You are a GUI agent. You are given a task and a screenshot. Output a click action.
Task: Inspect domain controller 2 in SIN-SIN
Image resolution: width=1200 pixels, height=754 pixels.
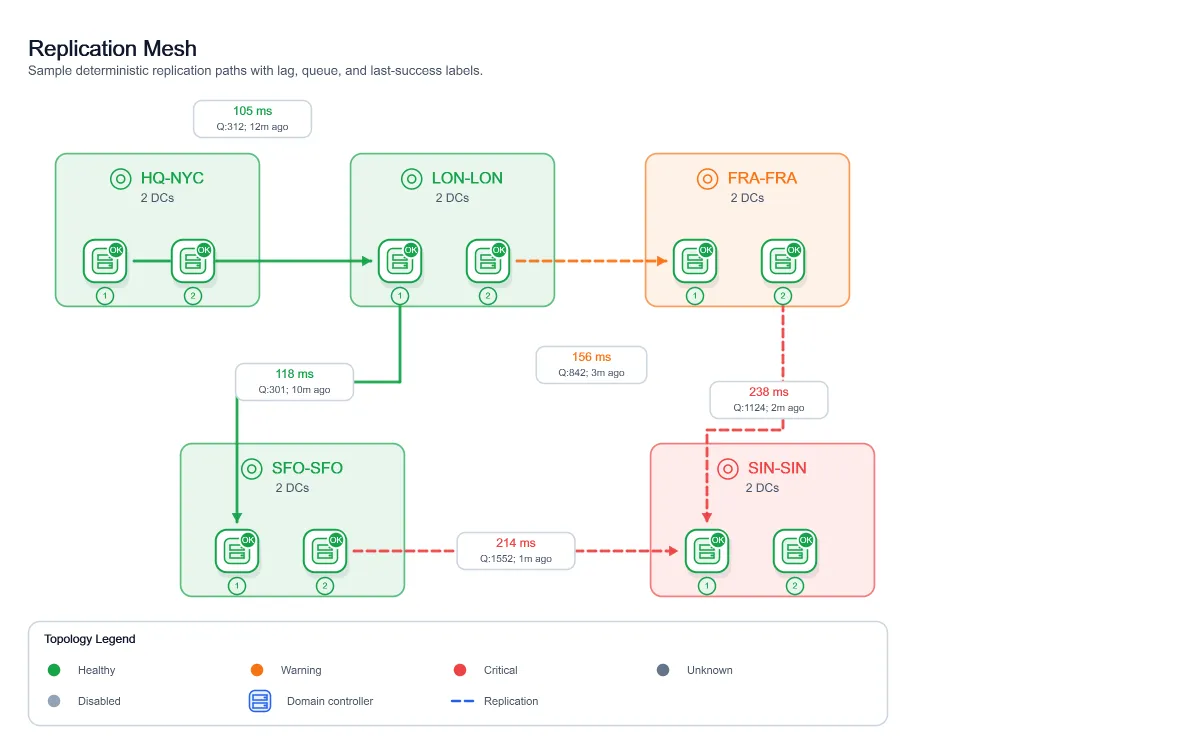(795, 551)
